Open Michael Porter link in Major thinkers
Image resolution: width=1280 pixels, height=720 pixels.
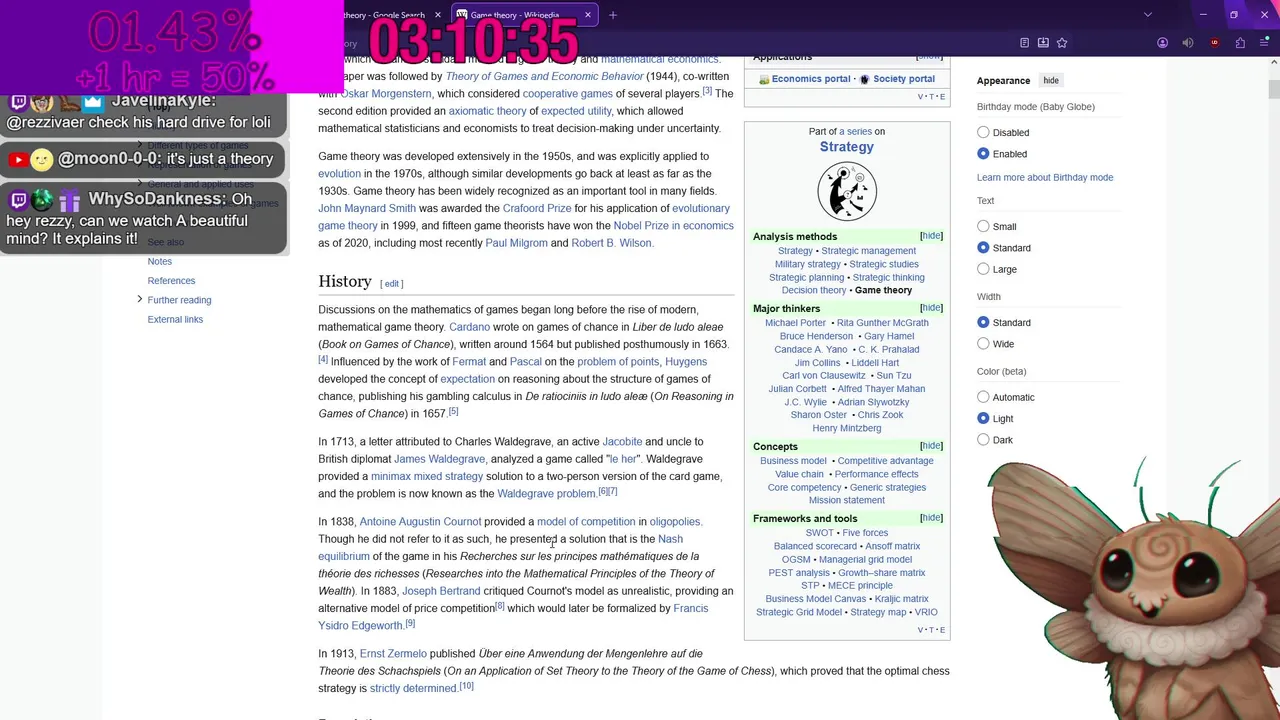[796, 323]
